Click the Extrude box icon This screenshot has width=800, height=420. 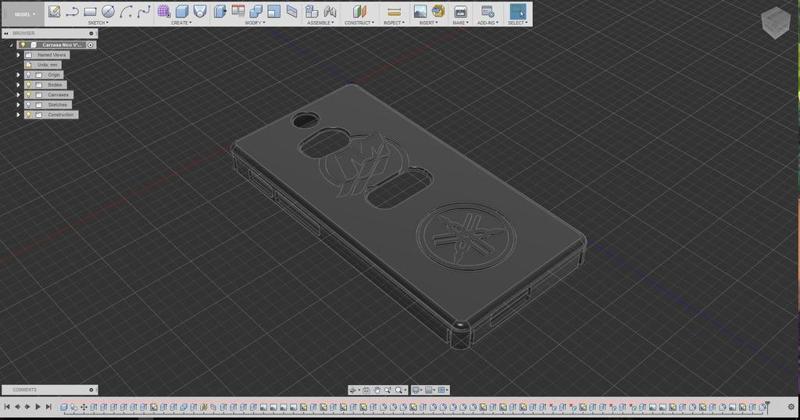[x=182, y=11]
